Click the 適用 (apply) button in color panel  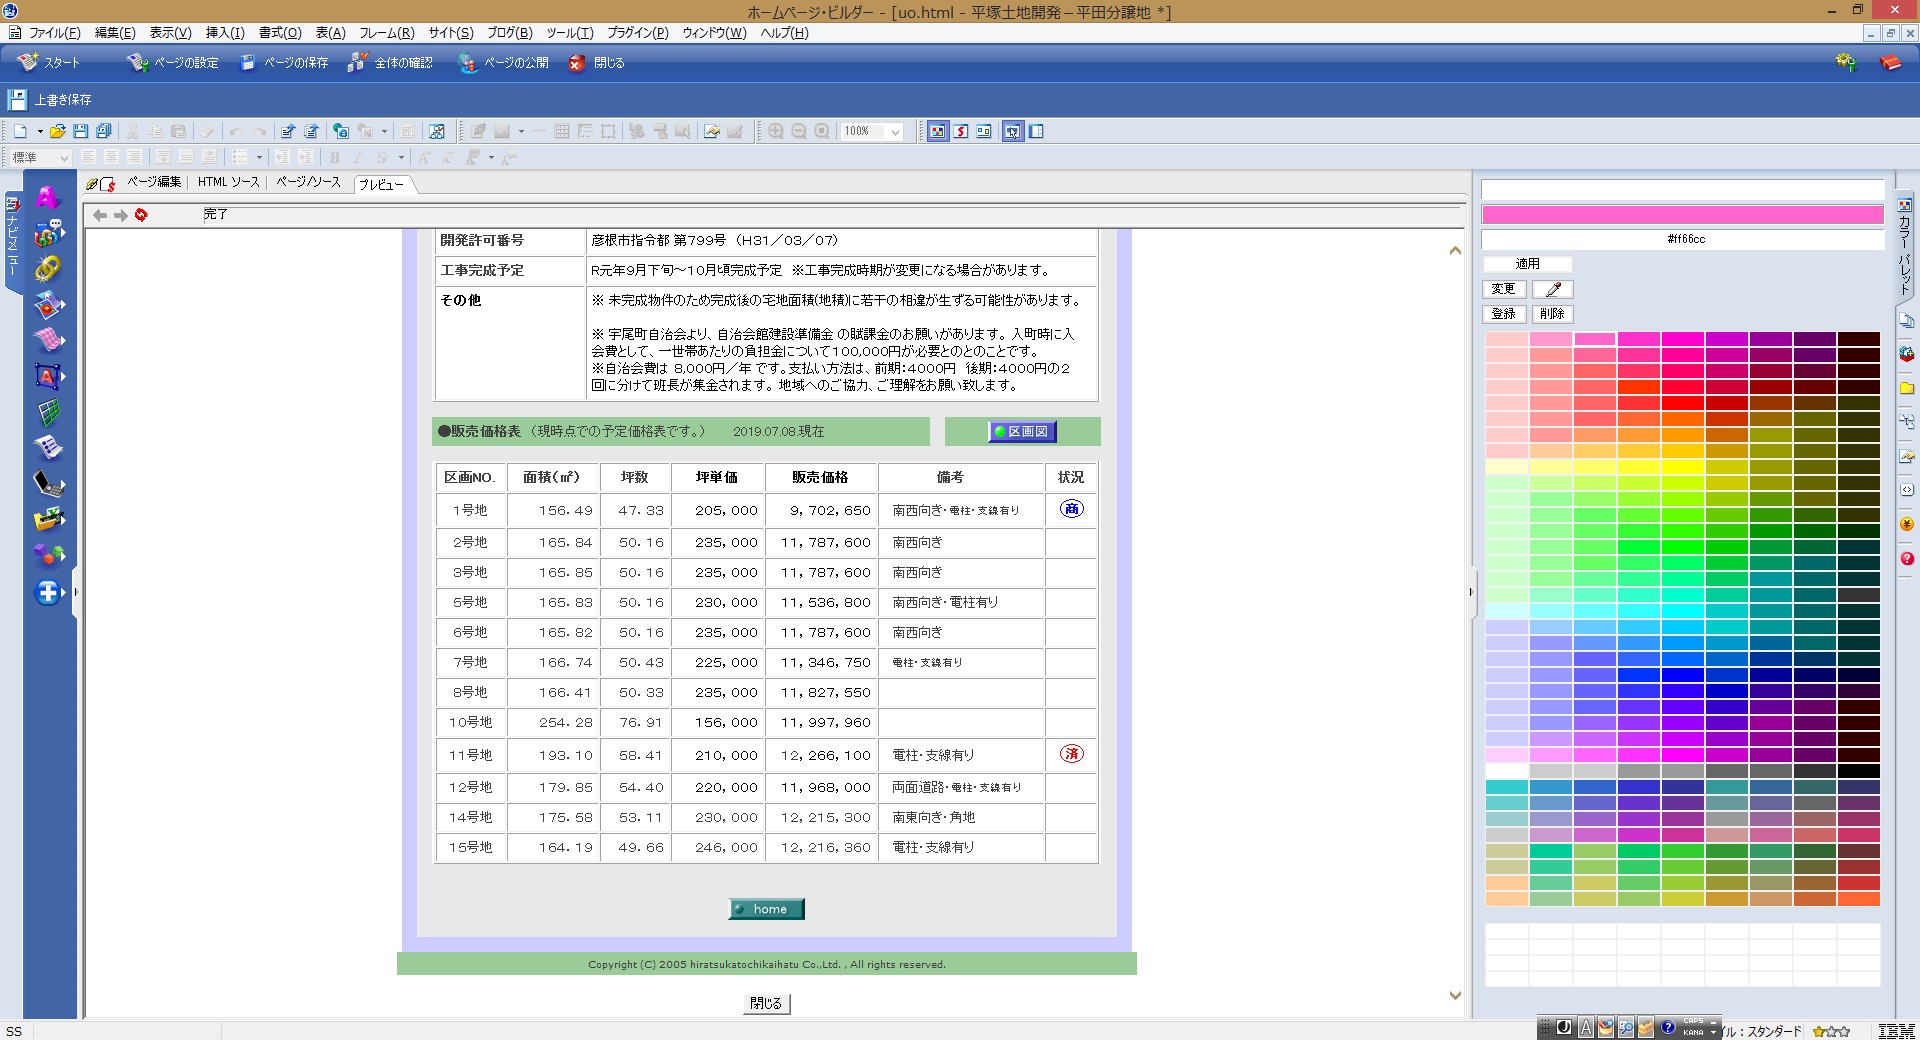[x=1527, y=264]
